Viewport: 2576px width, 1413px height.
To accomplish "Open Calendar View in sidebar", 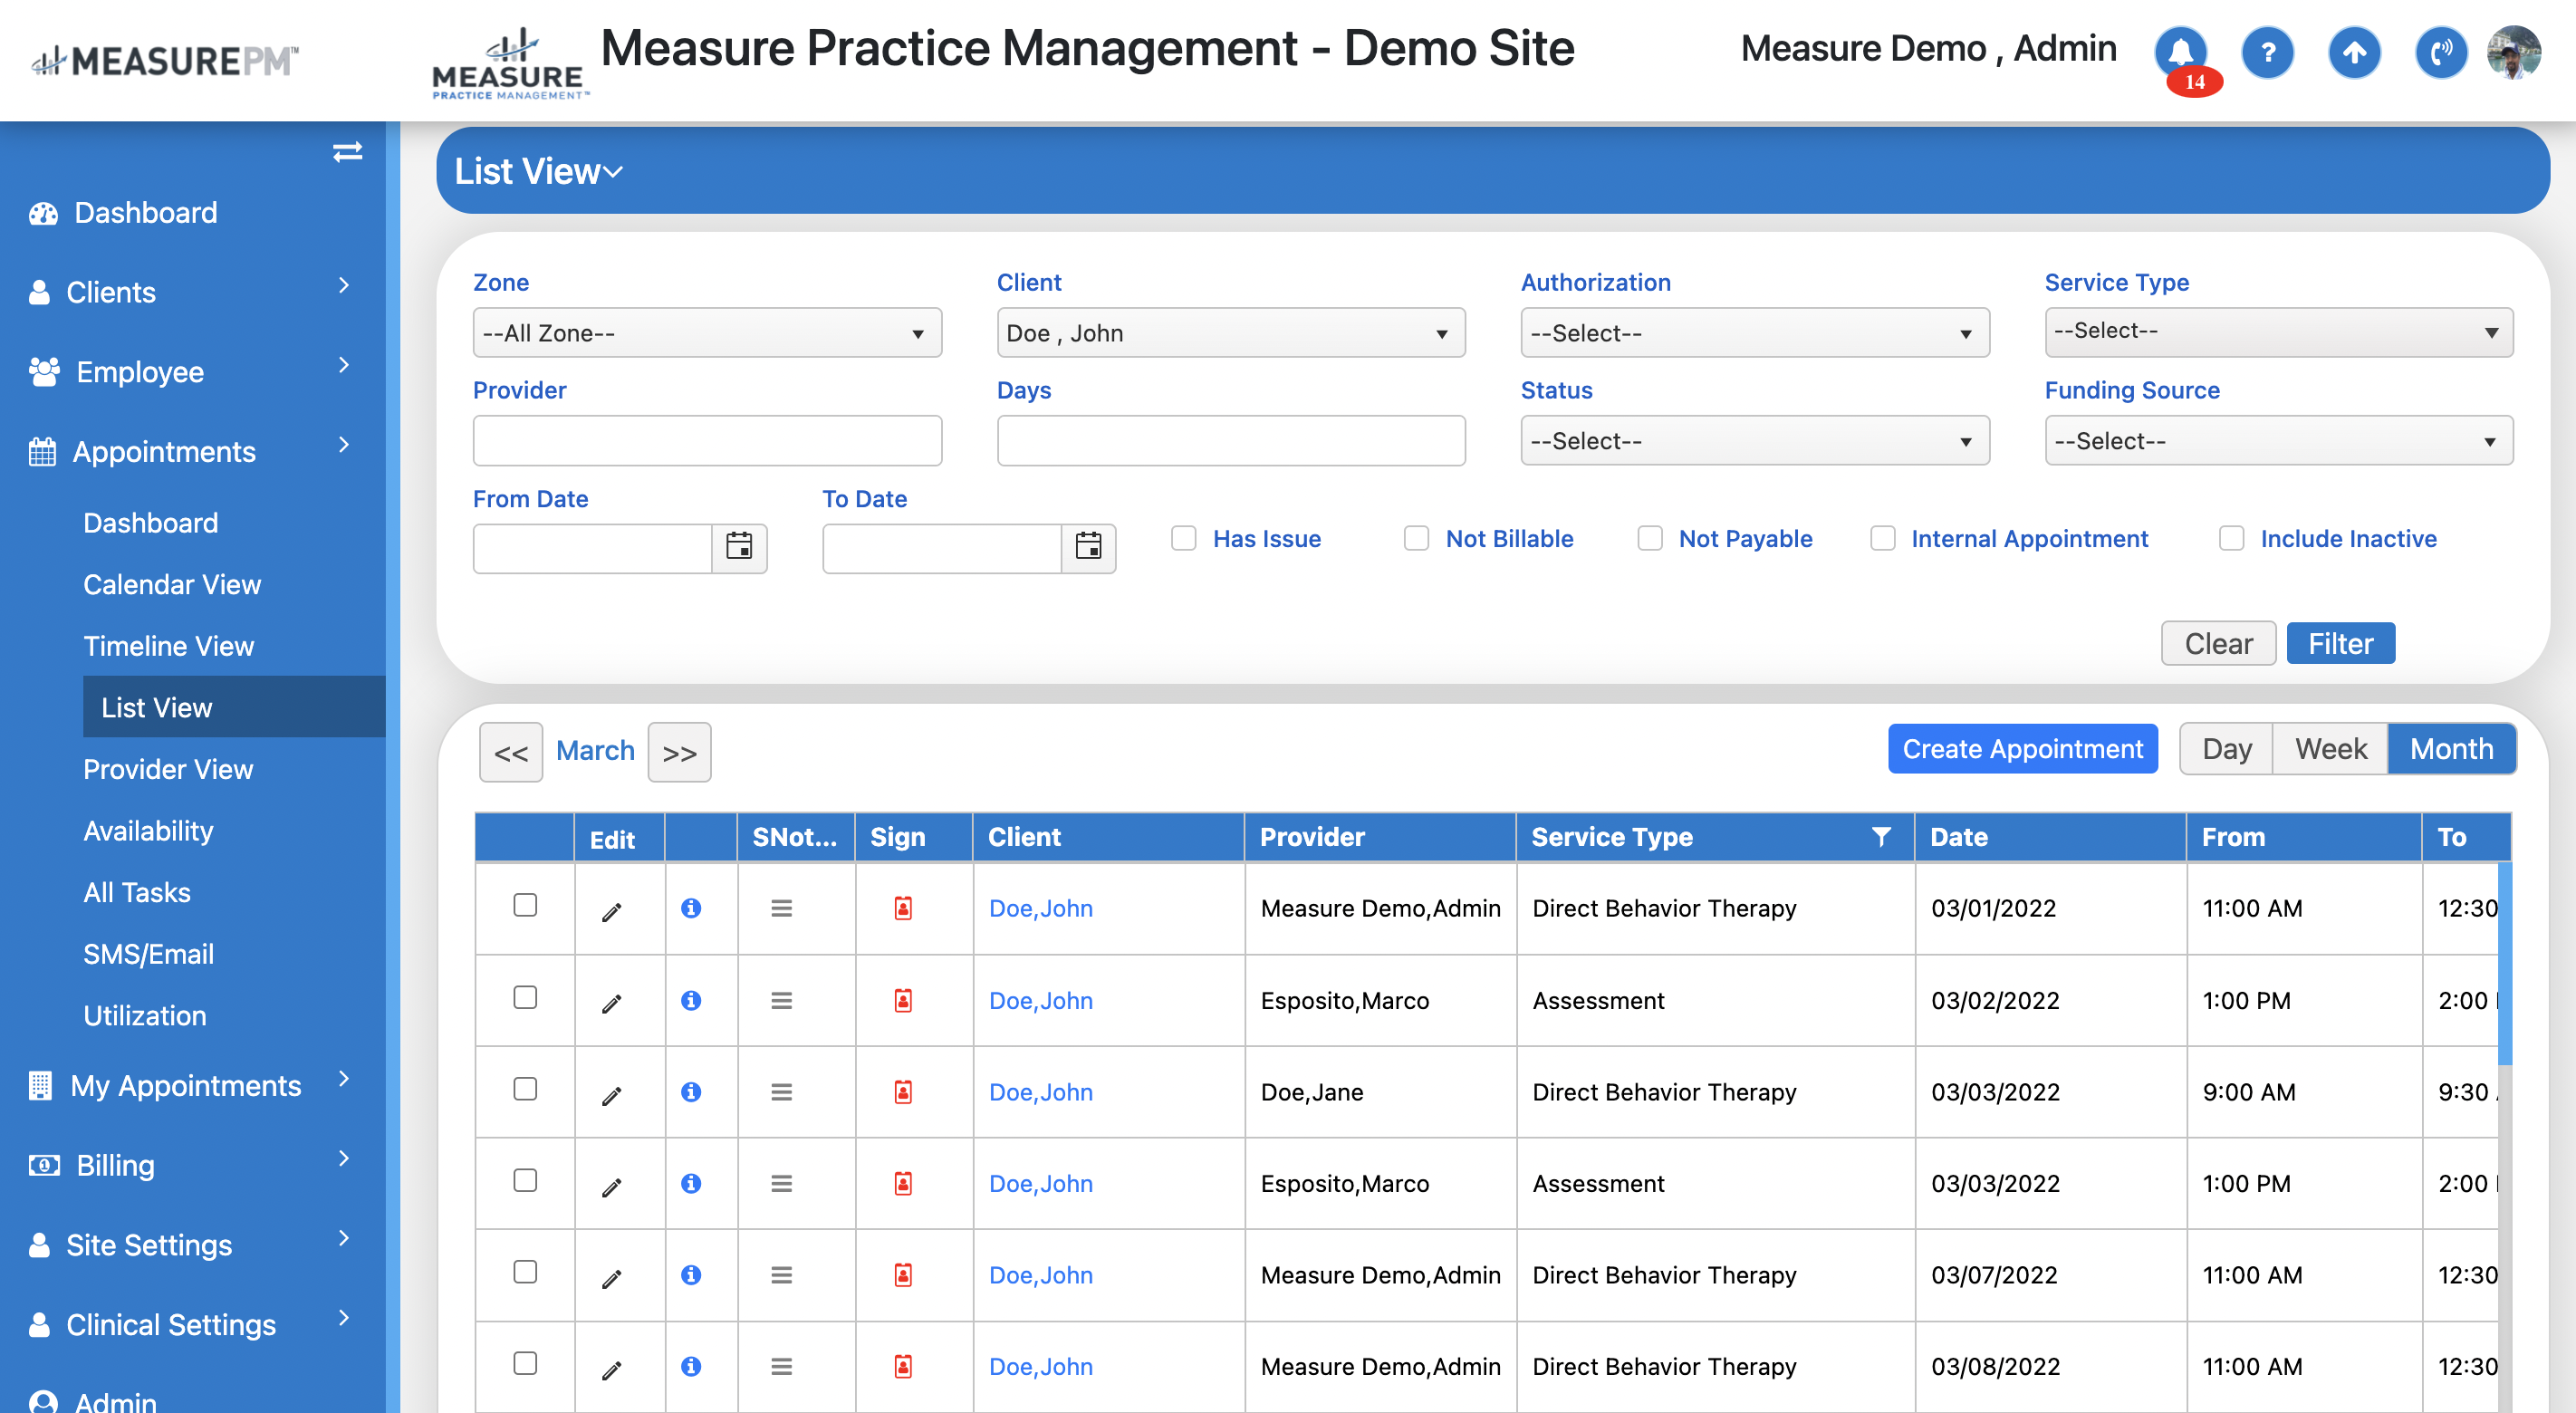I will (x=172, y=584).
